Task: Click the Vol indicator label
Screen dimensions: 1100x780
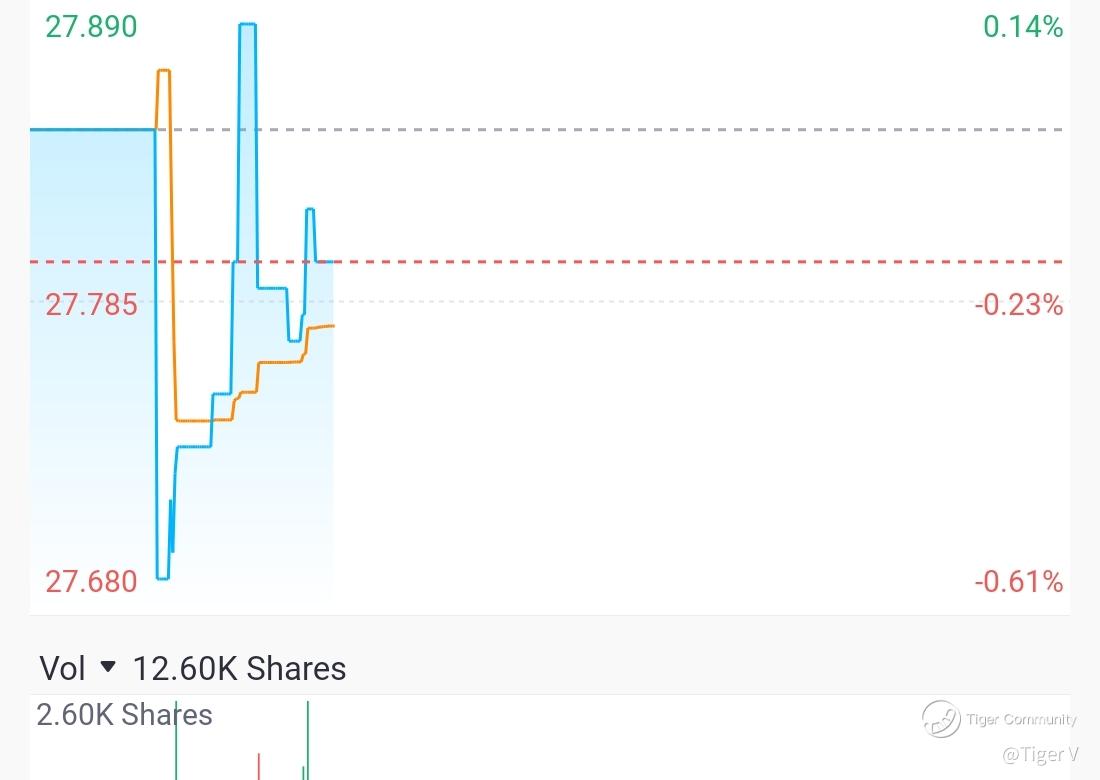Action: pos(62,668)
